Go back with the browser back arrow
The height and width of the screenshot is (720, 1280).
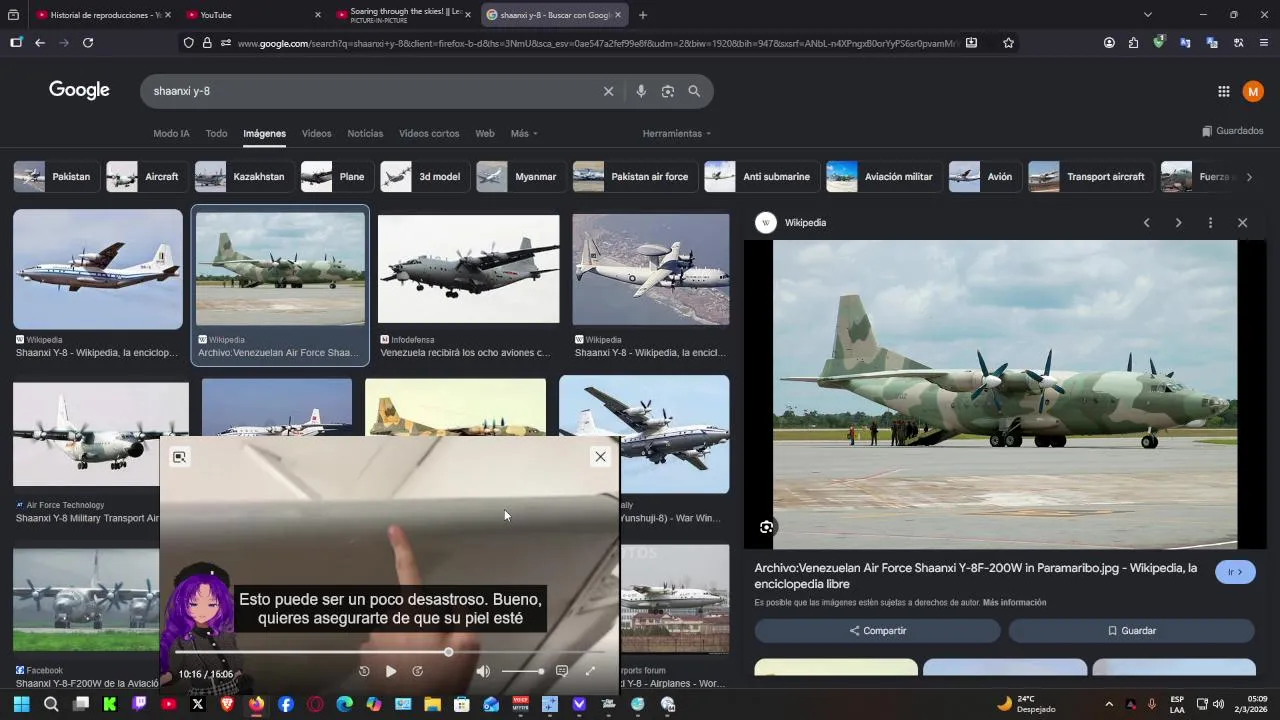[40, 43]
